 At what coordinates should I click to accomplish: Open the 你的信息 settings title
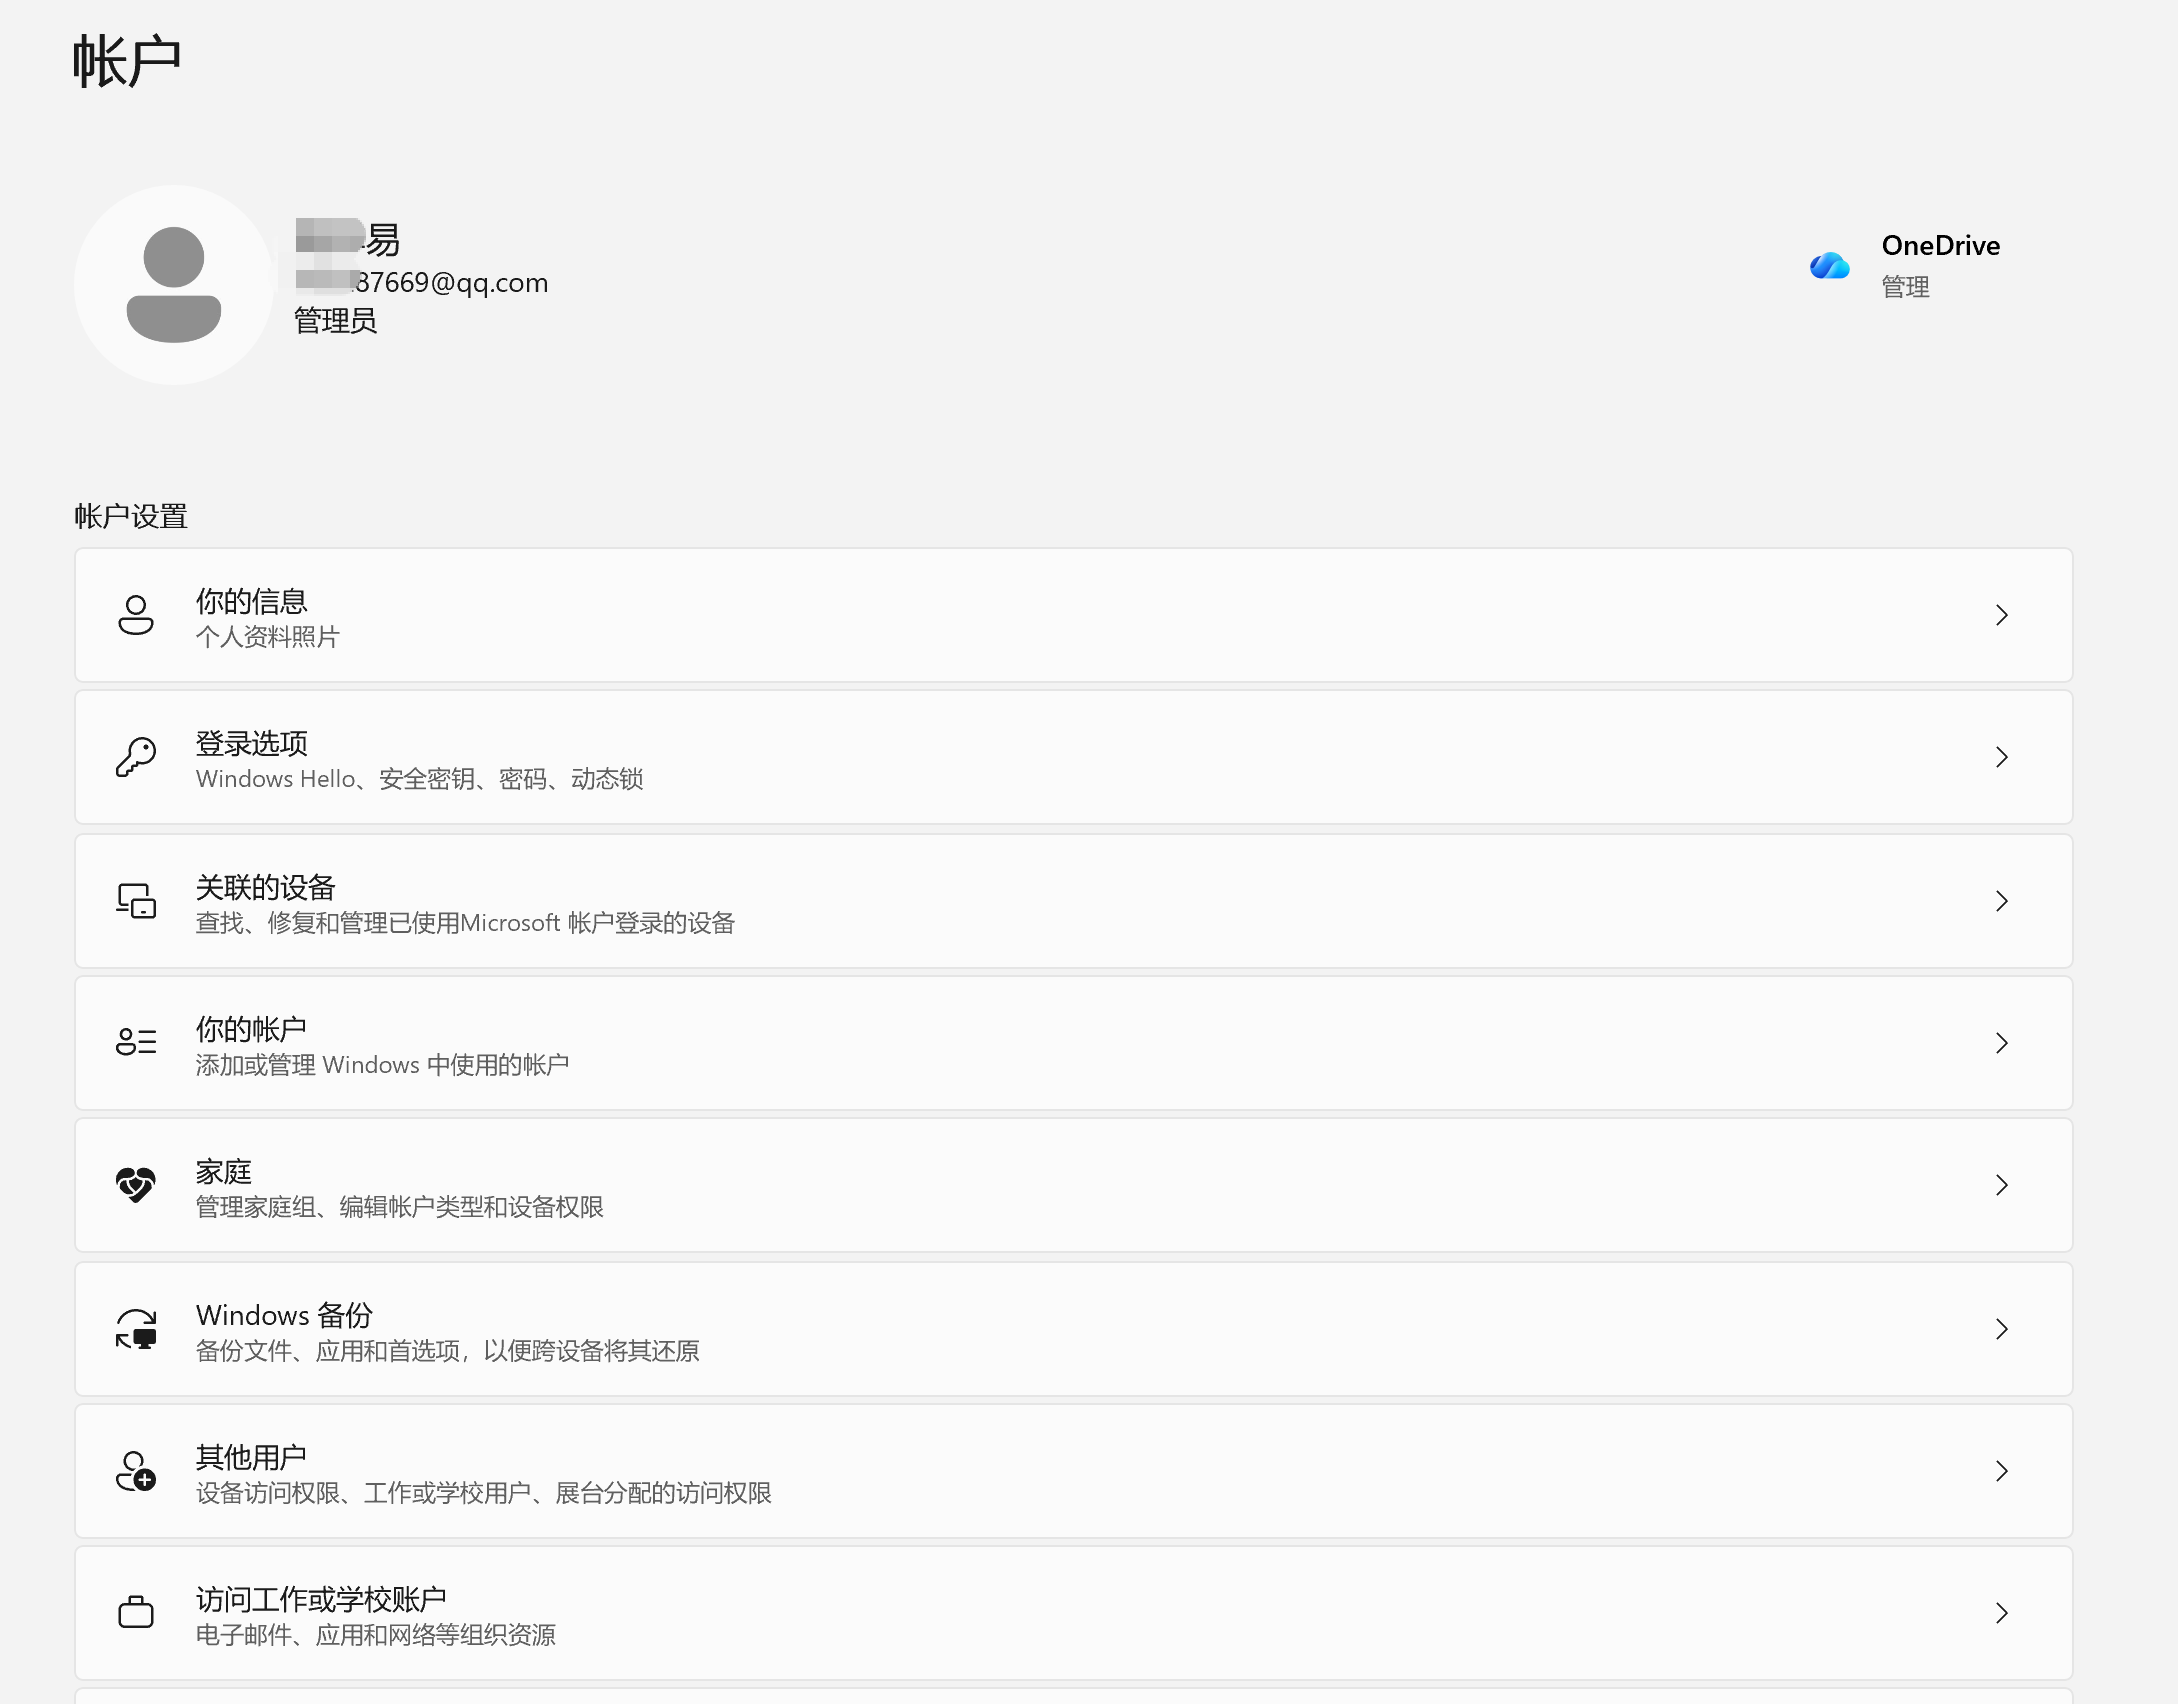pyautogui.click(x=251, y=601)
